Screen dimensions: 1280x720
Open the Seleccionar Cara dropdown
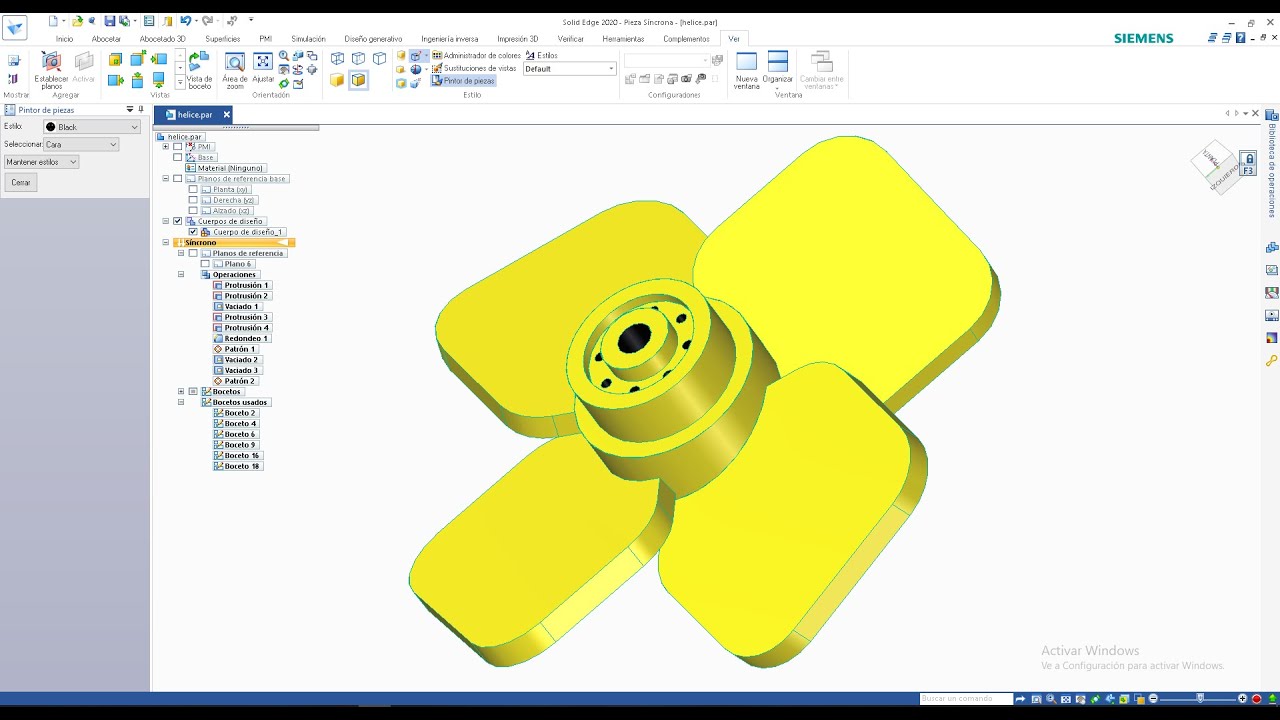coord(80,144)
